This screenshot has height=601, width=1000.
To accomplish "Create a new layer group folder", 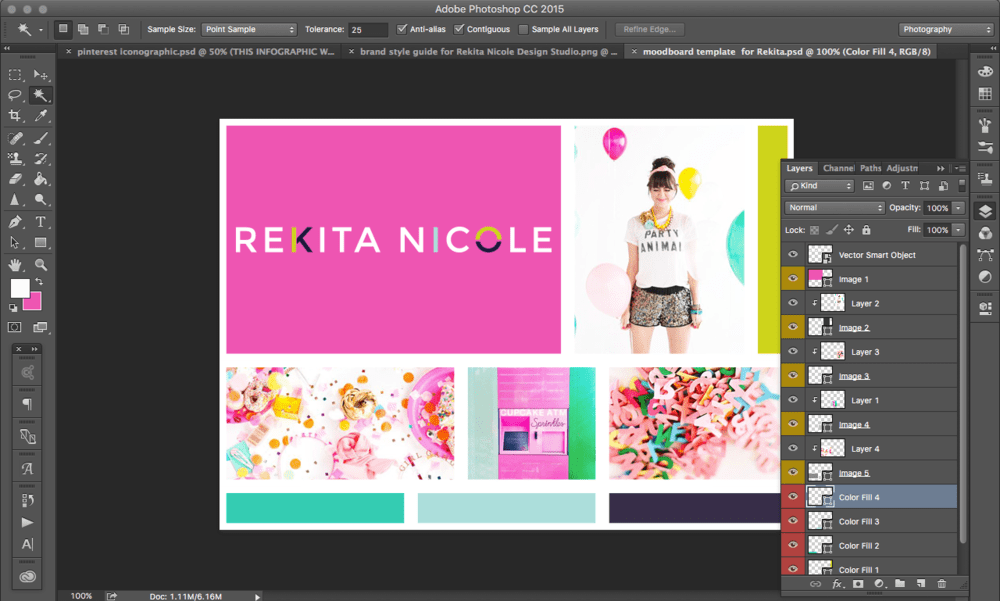I will [x=899, y=584].
